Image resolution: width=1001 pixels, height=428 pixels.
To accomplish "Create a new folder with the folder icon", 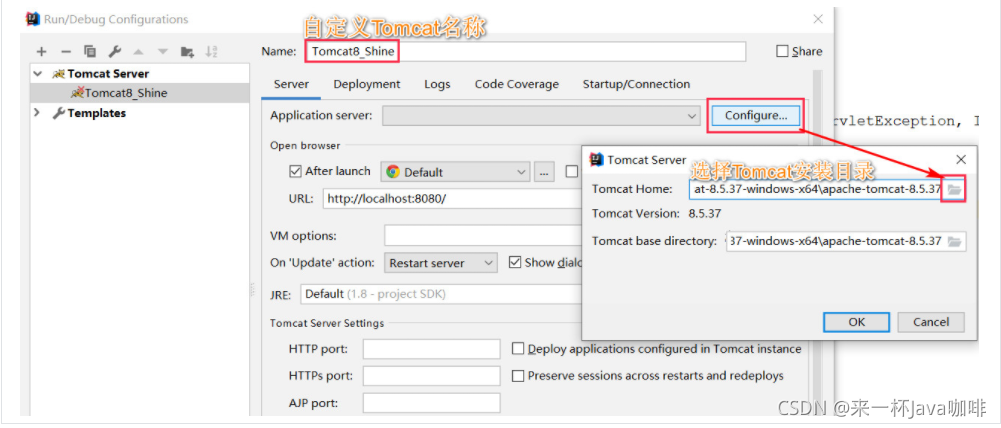I will [x=188, y=52].
